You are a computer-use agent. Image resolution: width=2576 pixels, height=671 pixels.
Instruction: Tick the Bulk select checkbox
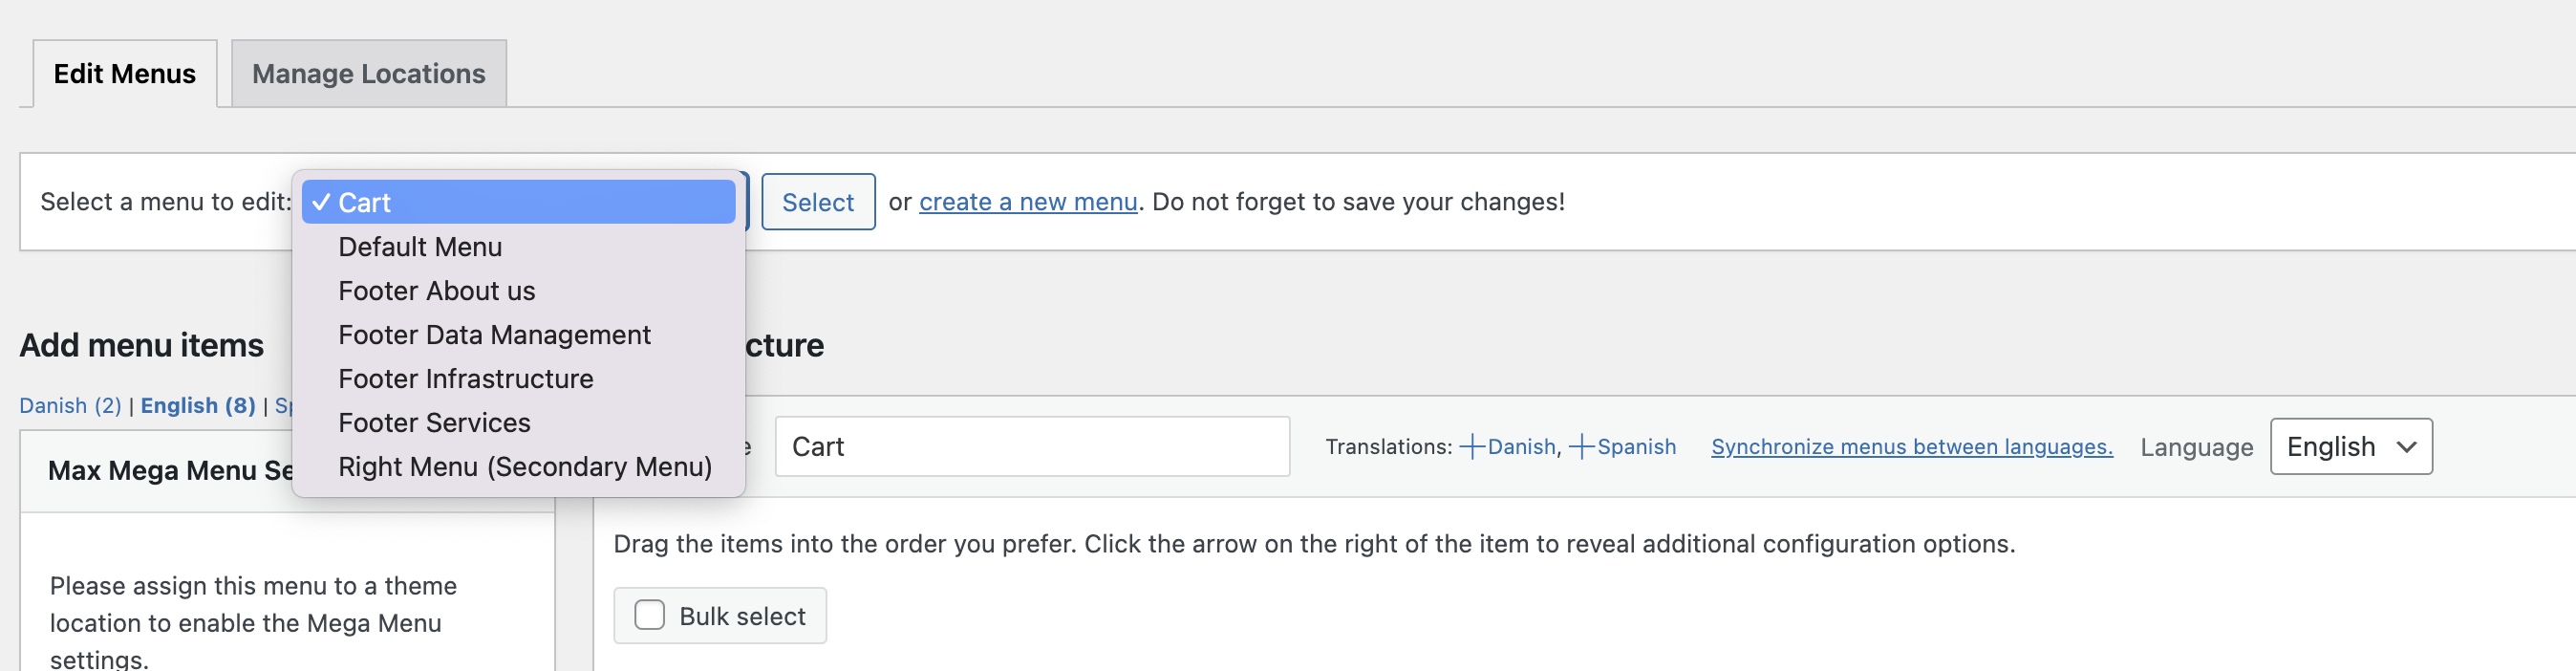tap(649, 615)
